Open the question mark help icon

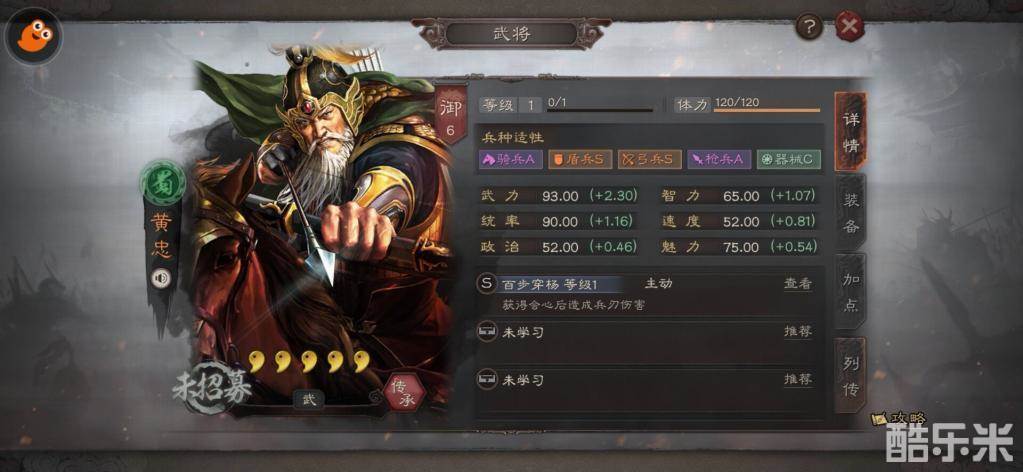pyautogui.click(x=810, y=27)
